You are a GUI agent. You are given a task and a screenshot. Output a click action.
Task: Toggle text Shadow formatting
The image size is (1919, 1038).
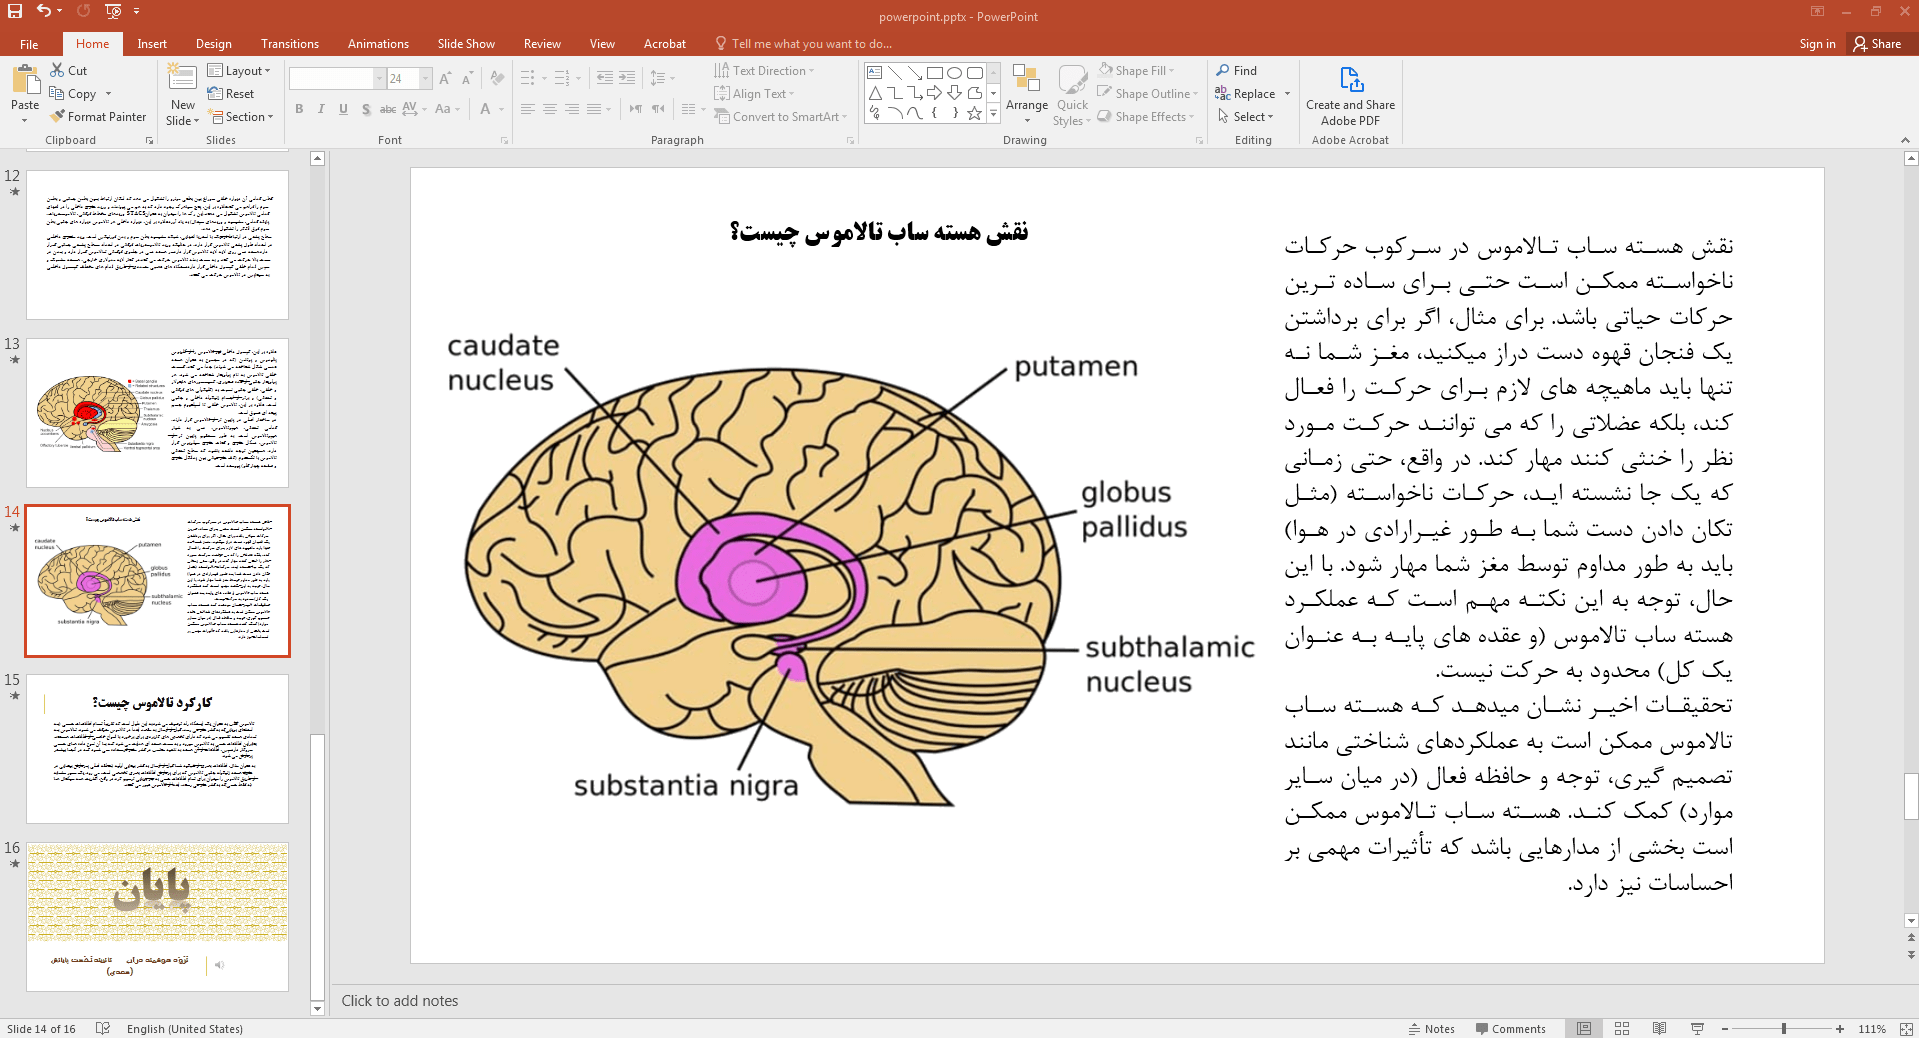tap(366, 109)
